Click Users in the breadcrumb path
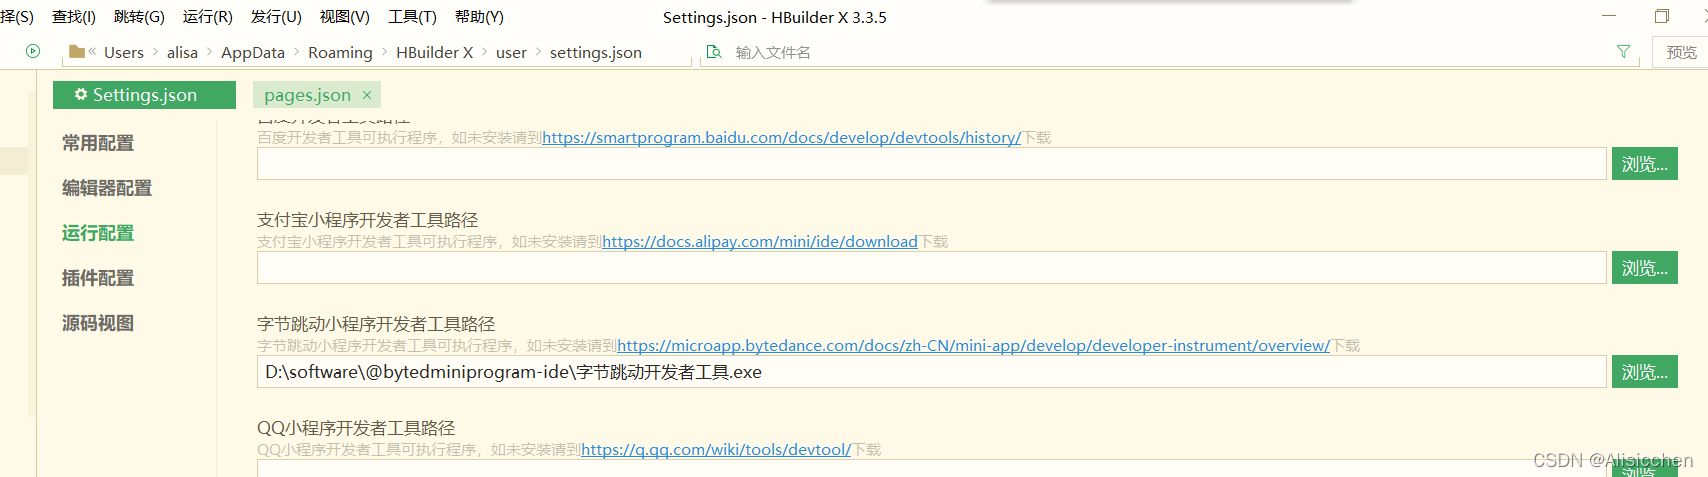The image size is (1708, 477). point(124,52)
